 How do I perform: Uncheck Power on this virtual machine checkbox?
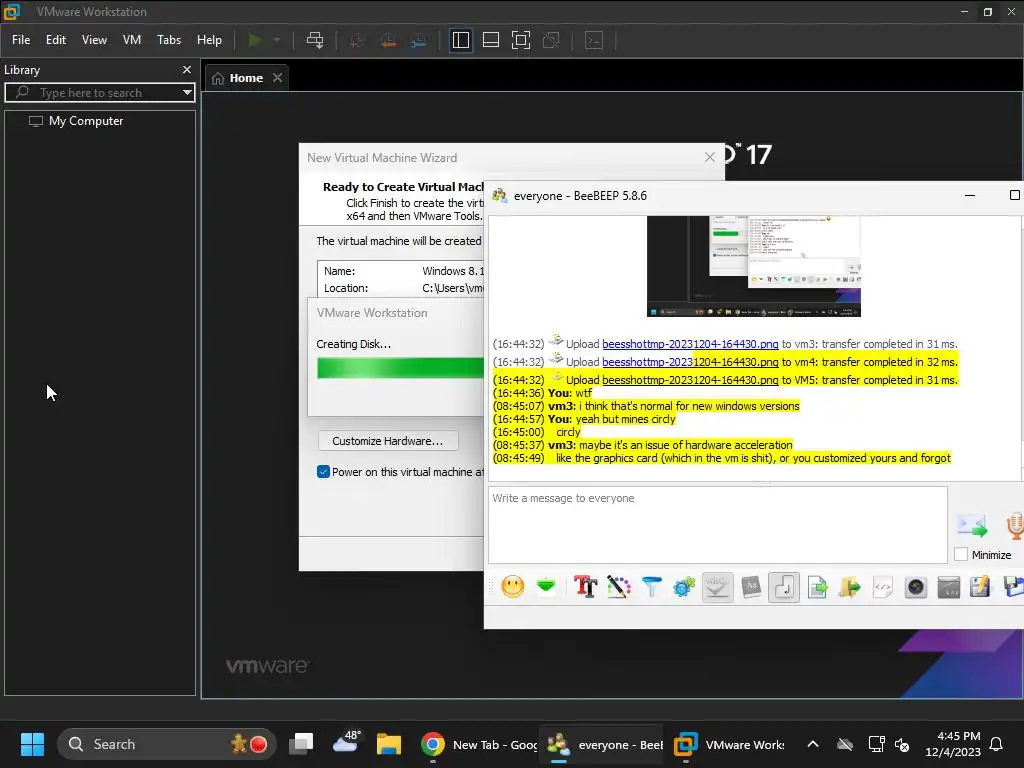click(x=323, y=472)
